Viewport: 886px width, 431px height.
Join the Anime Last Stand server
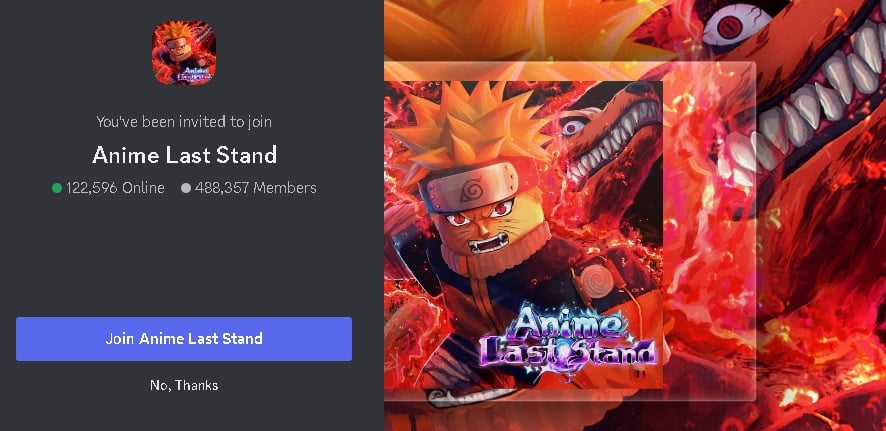pyautogui.click(x=184, y=338)
